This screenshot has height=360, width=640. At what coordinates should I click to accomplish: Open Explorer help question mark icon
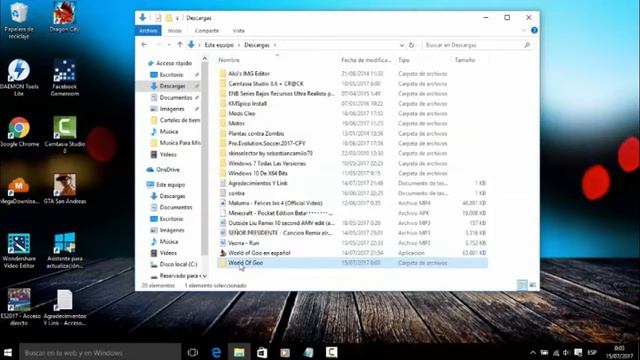534,30
